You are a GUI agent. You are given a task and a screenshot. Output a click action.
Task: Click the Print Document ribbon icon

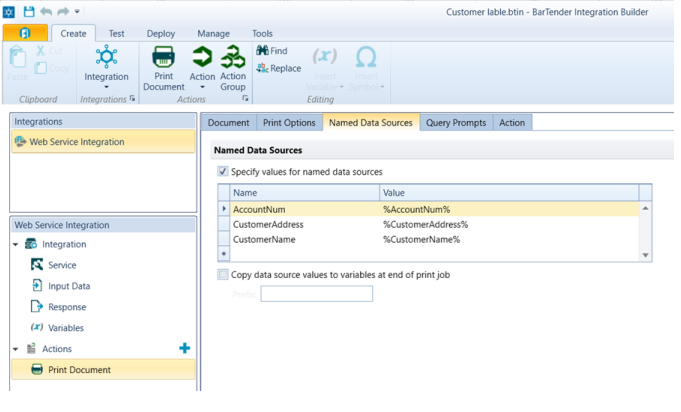coord(164,57)
